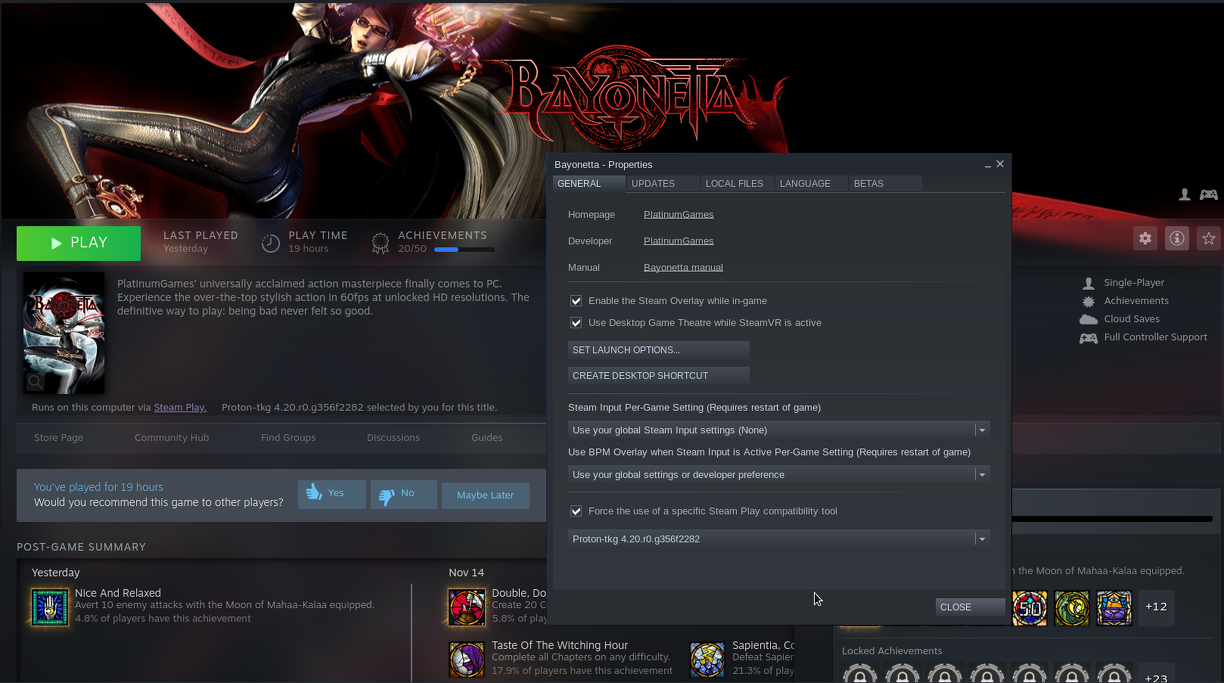The height and width of the screenshot is (683, 1224).
Task: Open Discussions in library nav
Action: click(x=393, y=438)
